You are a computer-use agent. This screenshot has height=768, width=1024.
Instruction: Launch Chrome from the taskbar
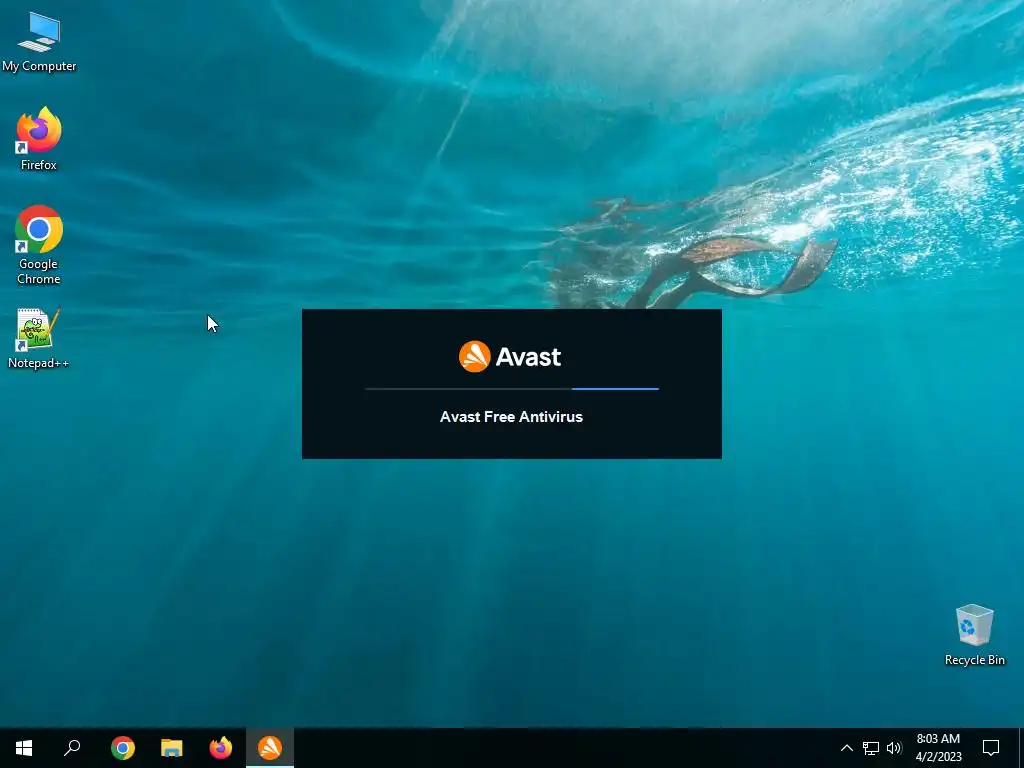tap(123, 748)
